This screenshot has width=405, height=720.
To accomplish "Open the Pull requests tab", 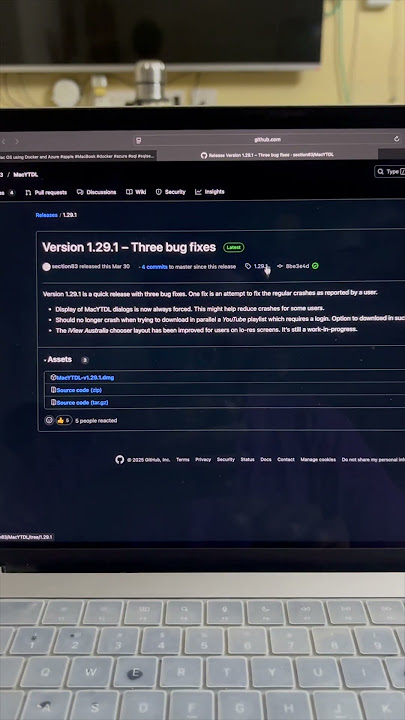I will pos(46,192).
